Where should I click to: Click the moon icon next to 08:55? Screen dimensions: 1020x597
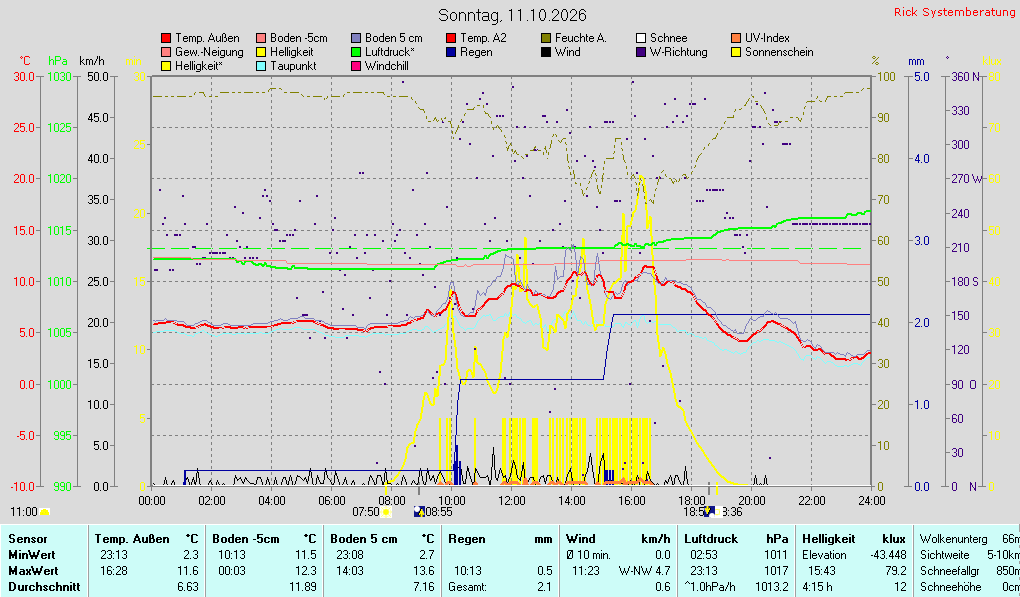point(419,512)
